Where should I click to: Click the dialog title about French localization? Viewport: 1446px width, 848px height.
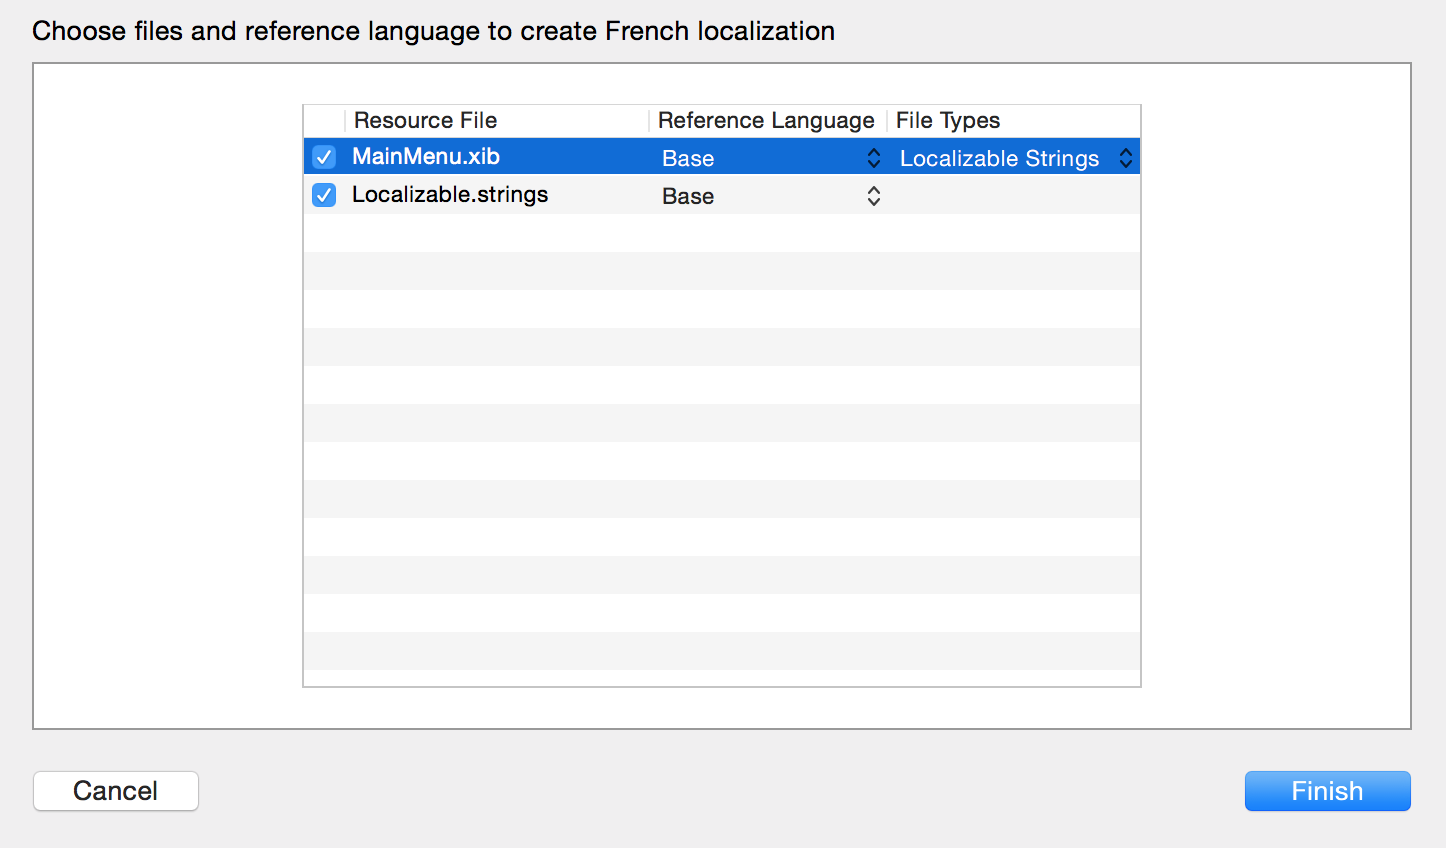point(433,30)
